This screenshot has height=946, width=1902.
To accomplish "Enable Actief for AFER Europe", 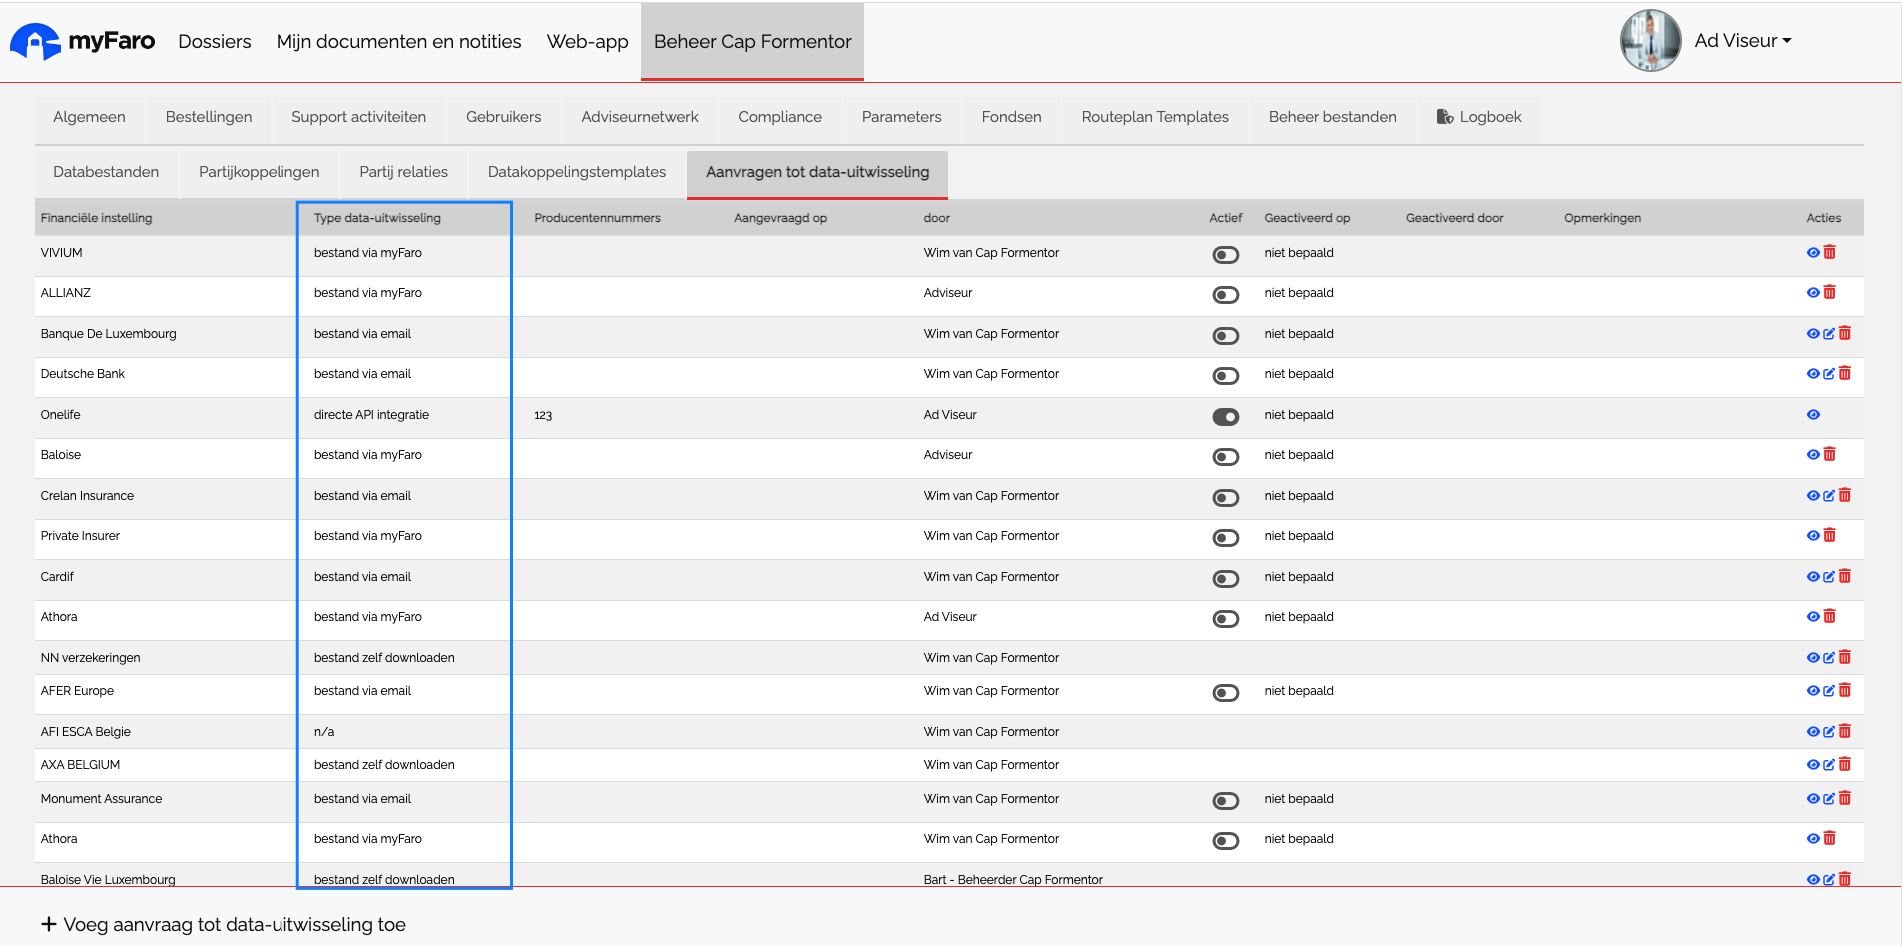I will [x=1225, y=693].
